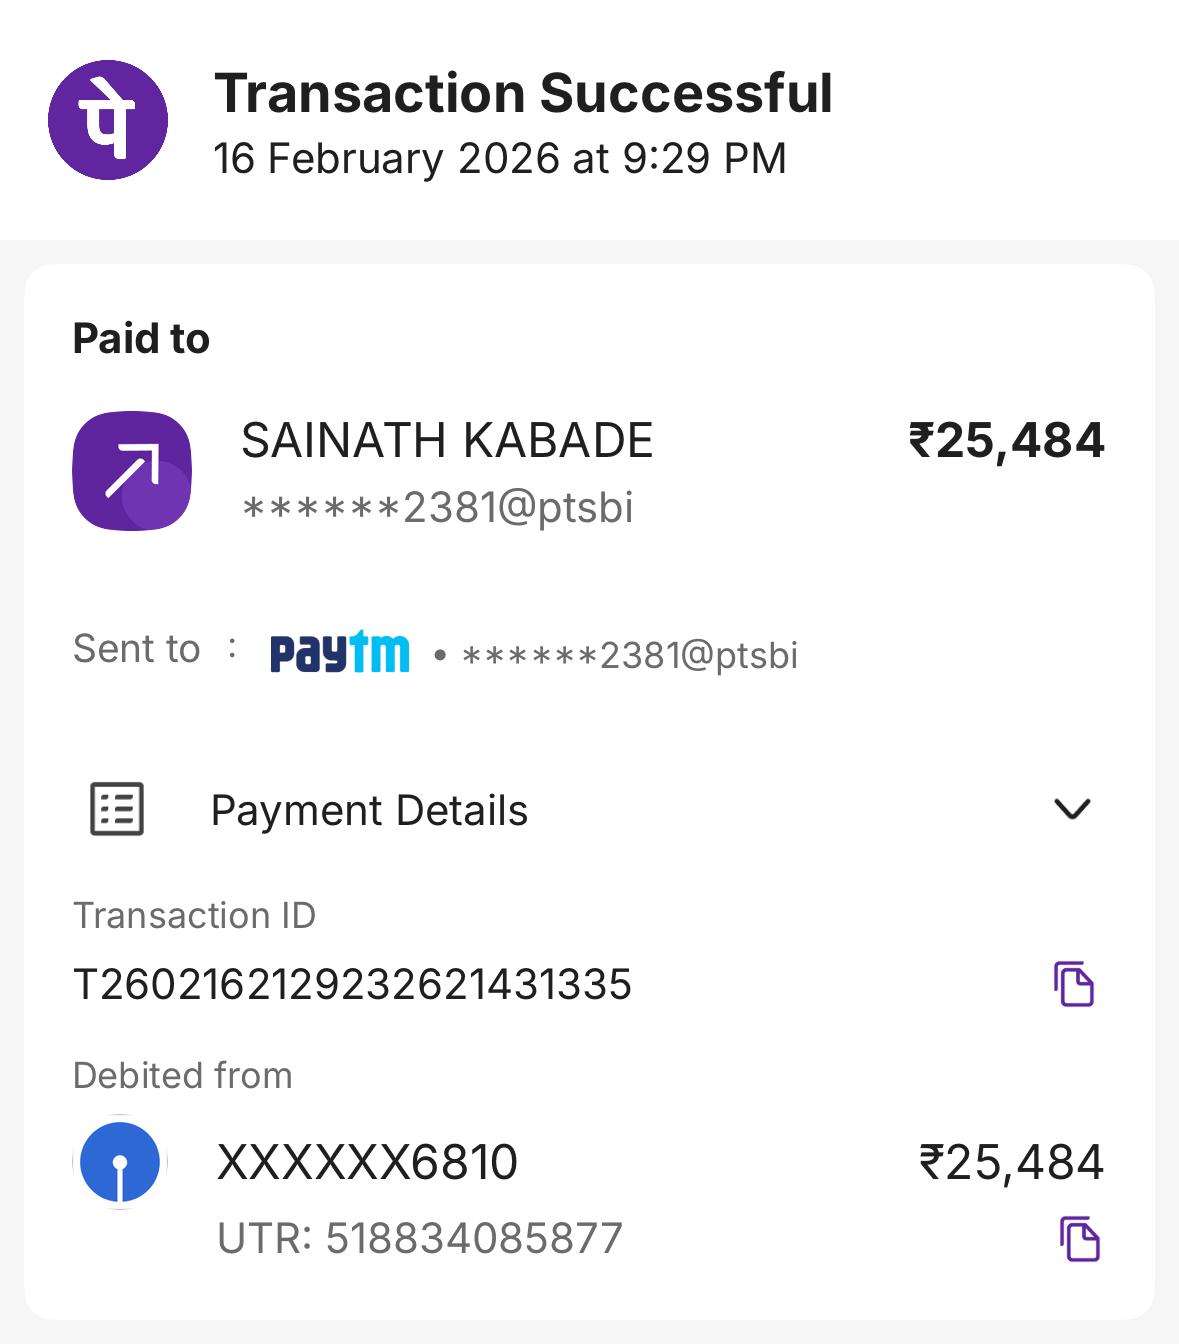Select recipient name SAINATH KABADE

[x=447, y=441]
